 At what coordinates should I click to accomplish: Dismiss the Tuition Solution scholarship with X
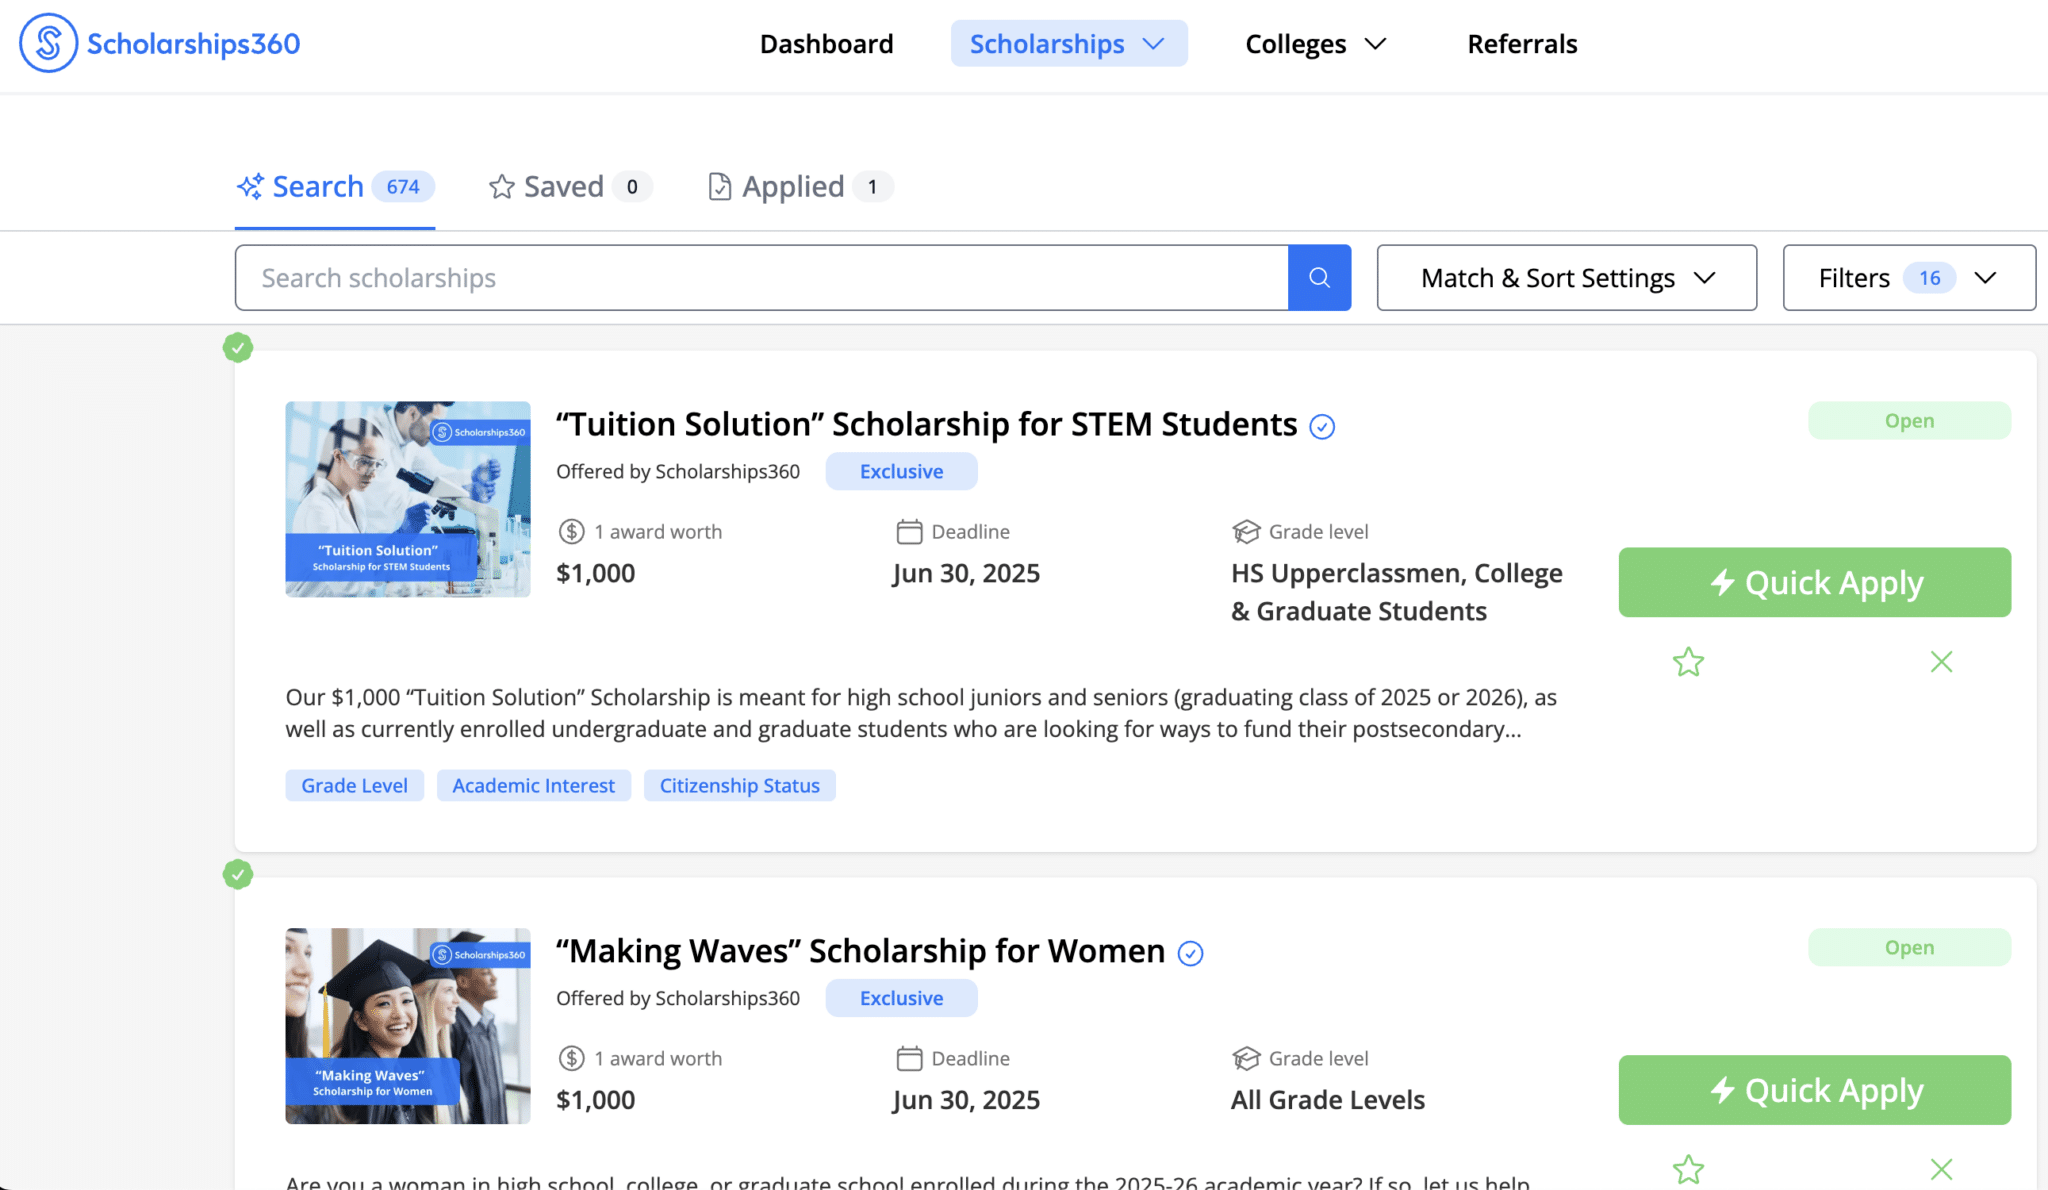point(1941,661)
